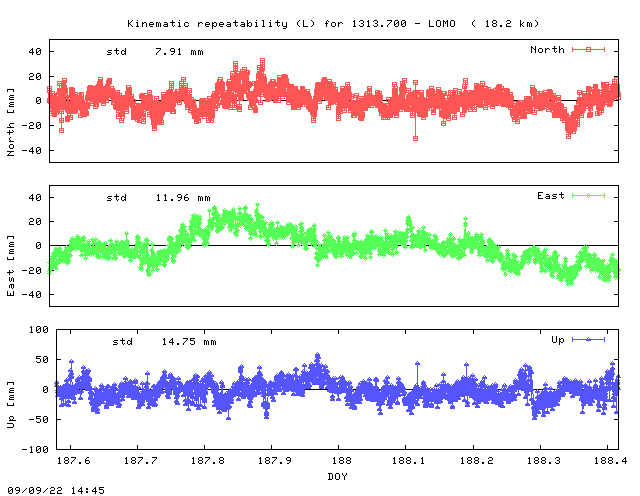
Task: Click the timestamp '09/09/22 14:45'
Action: (x=56, y=490)
